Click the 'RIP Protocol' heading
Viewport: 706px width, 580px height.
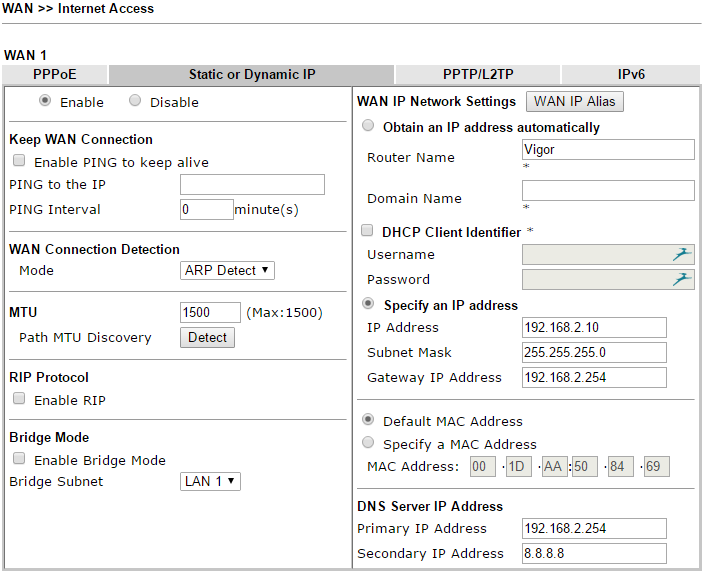click(49, 377)
